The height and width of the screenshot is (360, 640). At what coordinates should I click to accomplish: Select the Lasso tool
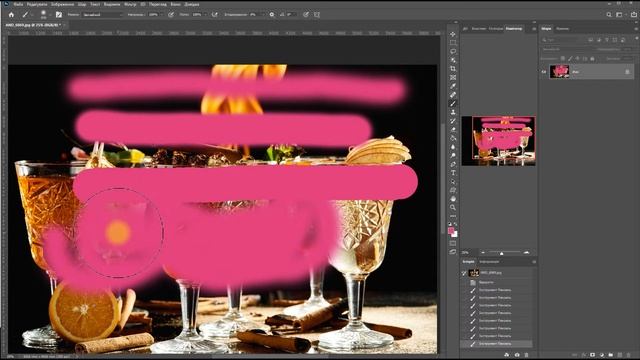pyautogui.click(x=453, y=51)
